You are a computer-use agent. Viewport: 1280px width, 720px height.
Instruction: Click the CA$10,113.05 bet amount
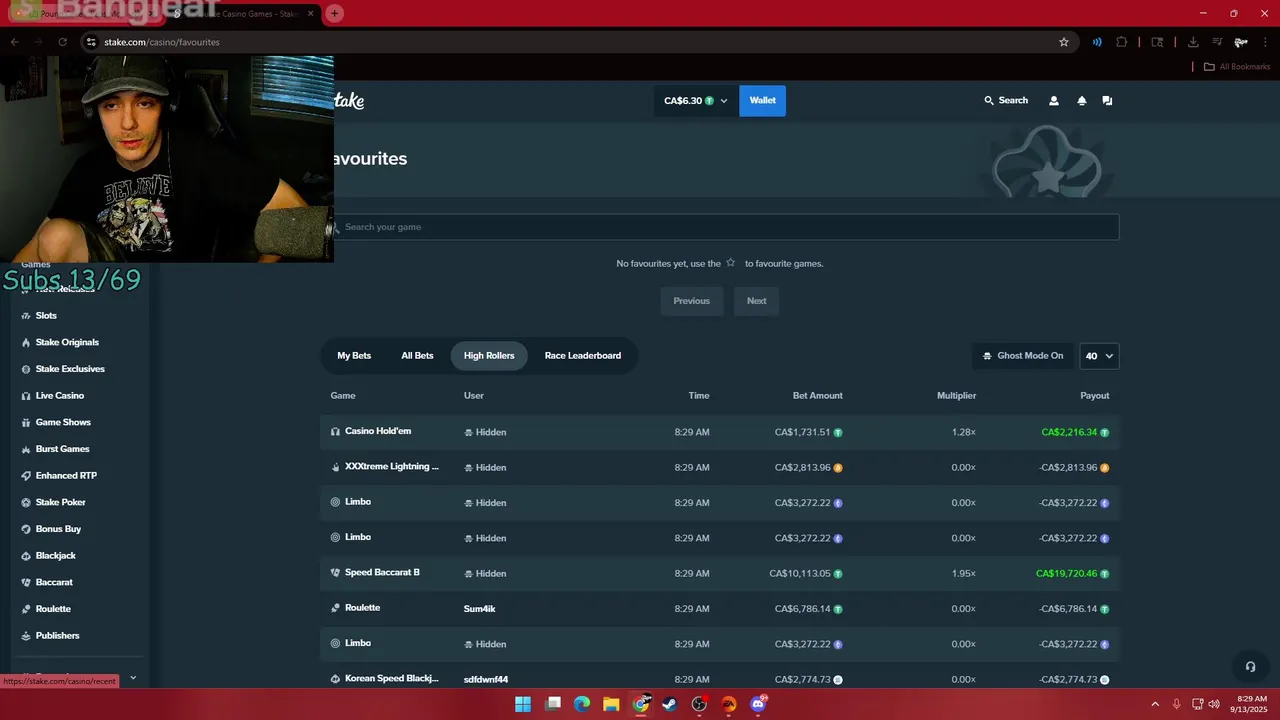800,574
